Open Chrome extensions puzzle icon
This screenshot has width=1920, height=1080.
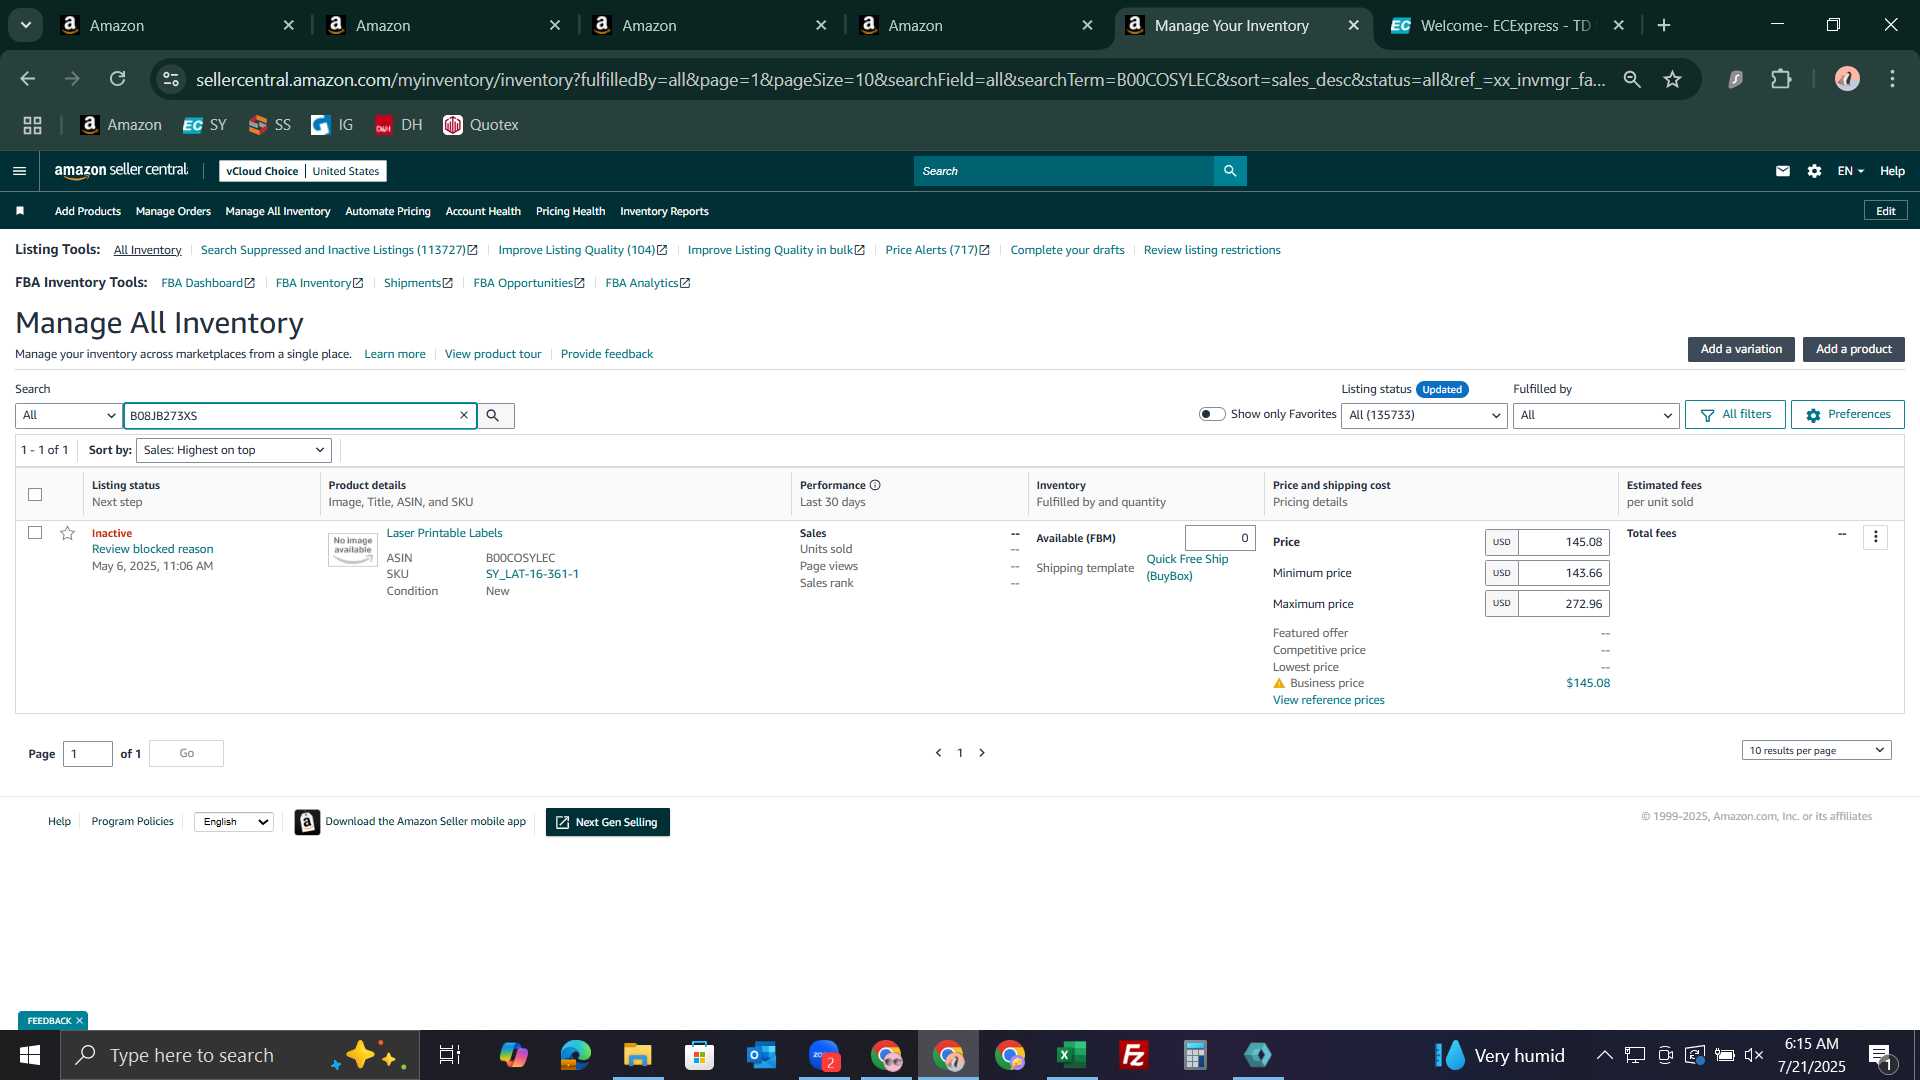[x=1781, y=79]
